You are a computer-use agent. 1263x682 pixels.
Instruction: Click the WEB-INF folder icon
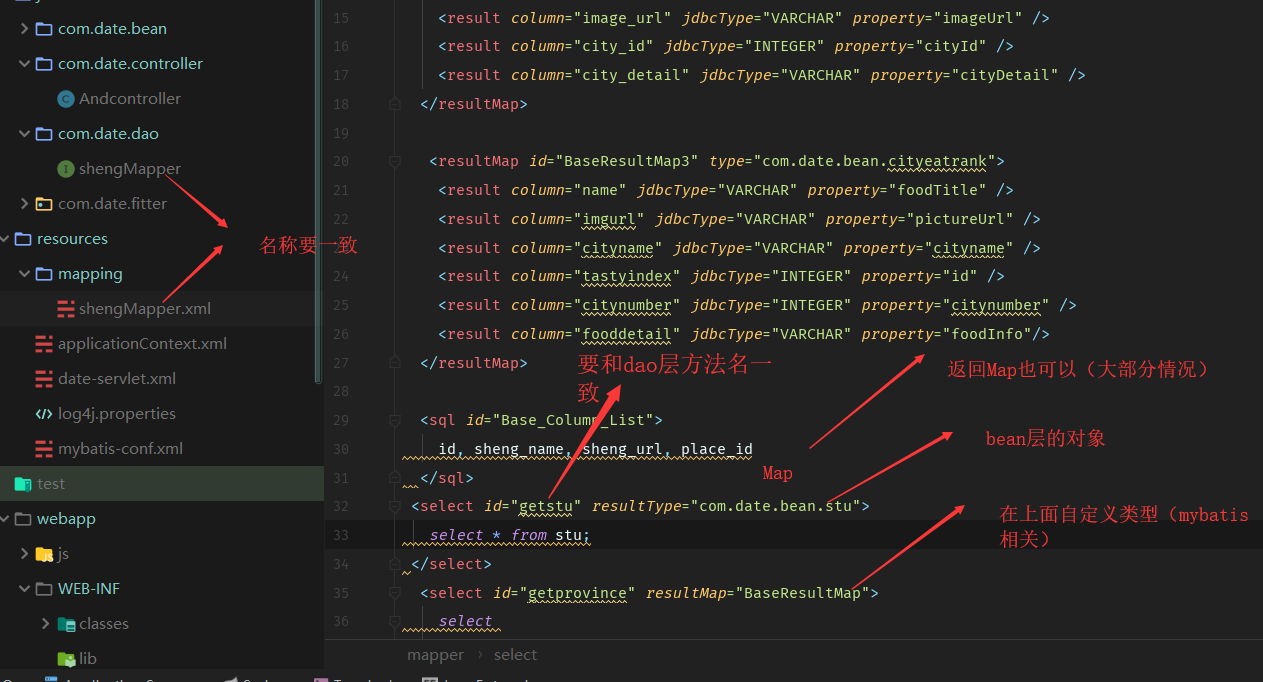point(44,589)
